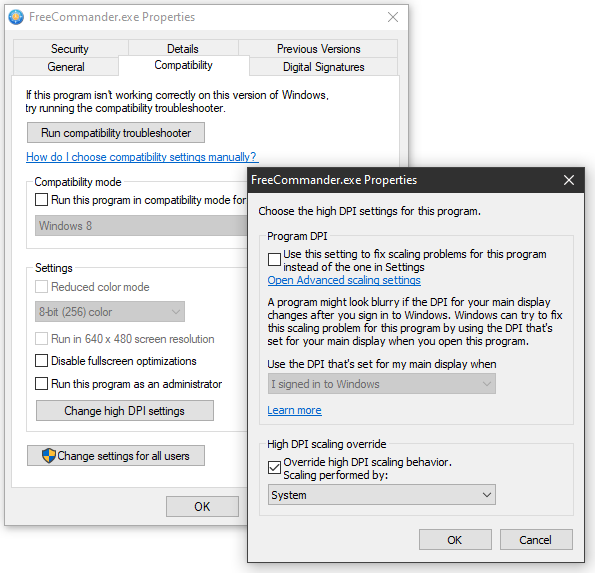Go to the General tab
595x573 pixels.
[x=66, y=67]
